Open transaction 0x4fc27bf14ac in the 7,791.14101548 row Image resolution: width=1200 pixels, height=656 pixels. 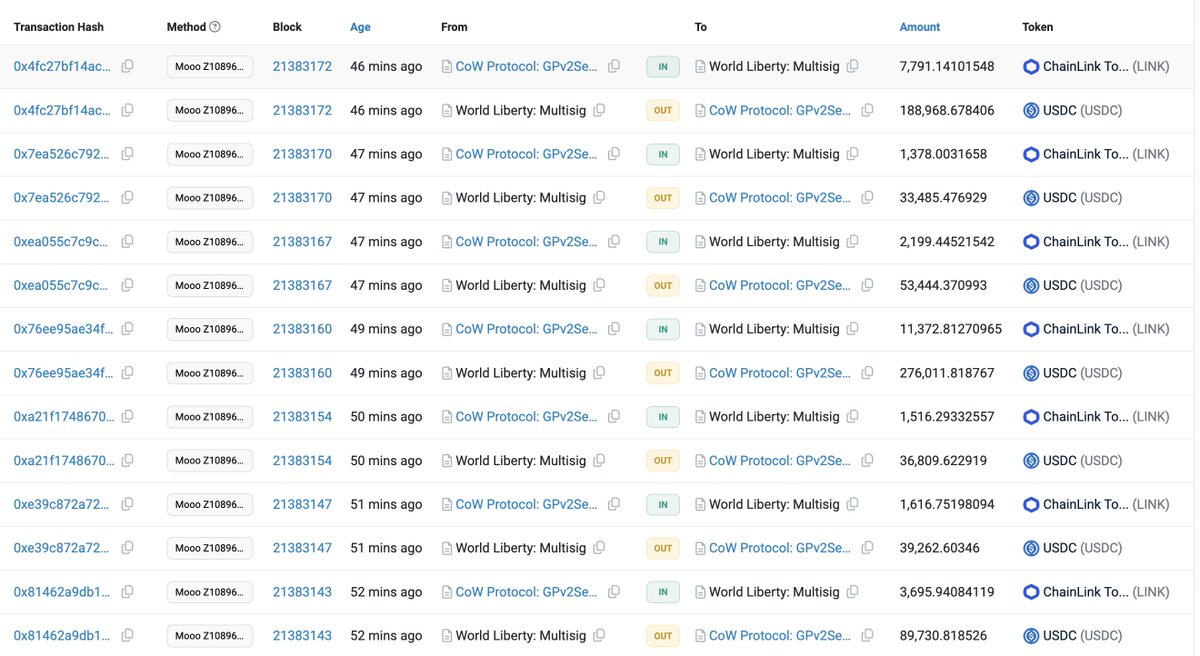[x=63, y=66]
